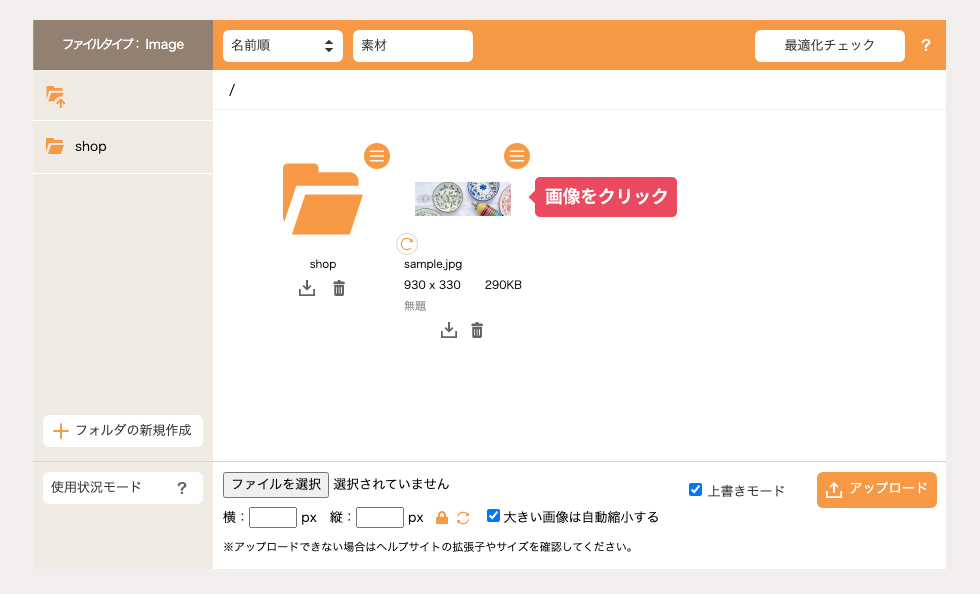Image resolution: width=980 pixels, height=594 pixels.
Task: Delete the shop folder via its trash icon
Action: click(x=339, y=288)
